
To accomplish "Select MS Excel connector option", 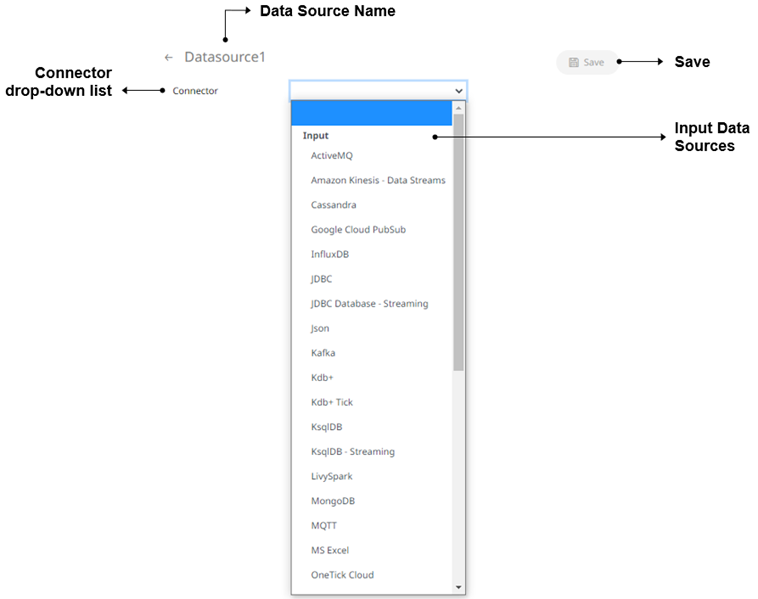I will pos(329,550).
